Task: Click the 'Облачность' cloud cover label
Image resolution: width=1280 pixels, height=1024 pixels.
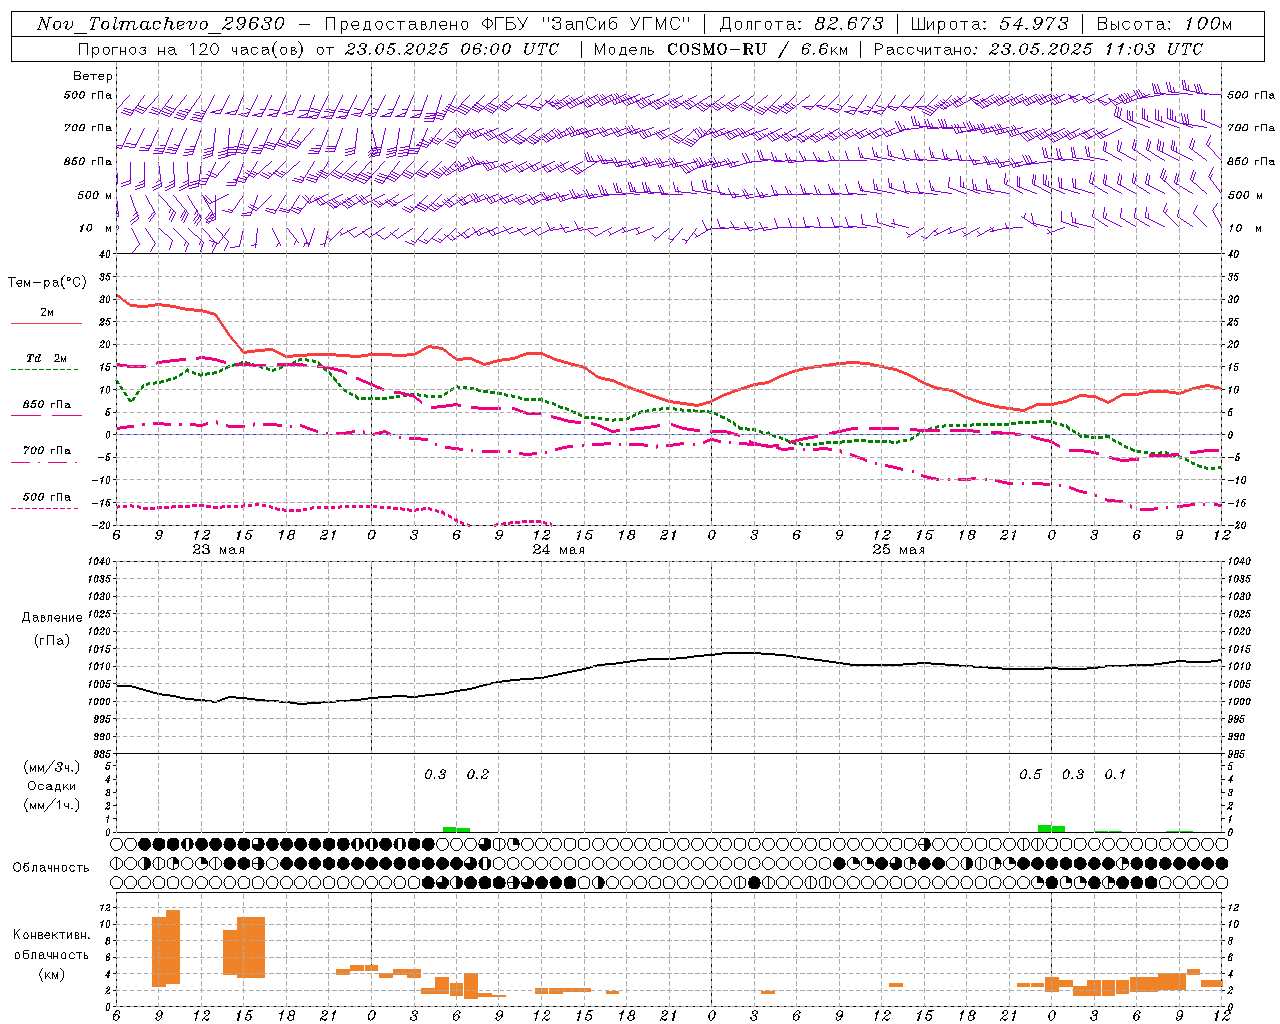Action: pos(51,868)
